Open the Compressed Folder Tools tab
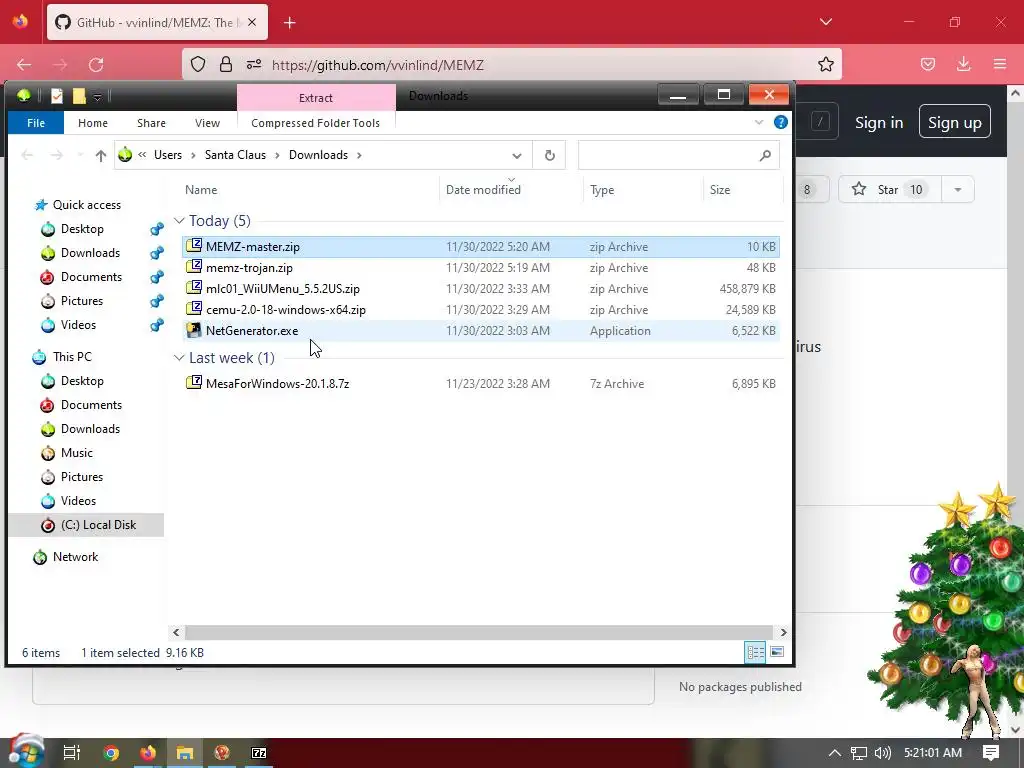Viewport: 1024px width, 768px height. point(315,123)
